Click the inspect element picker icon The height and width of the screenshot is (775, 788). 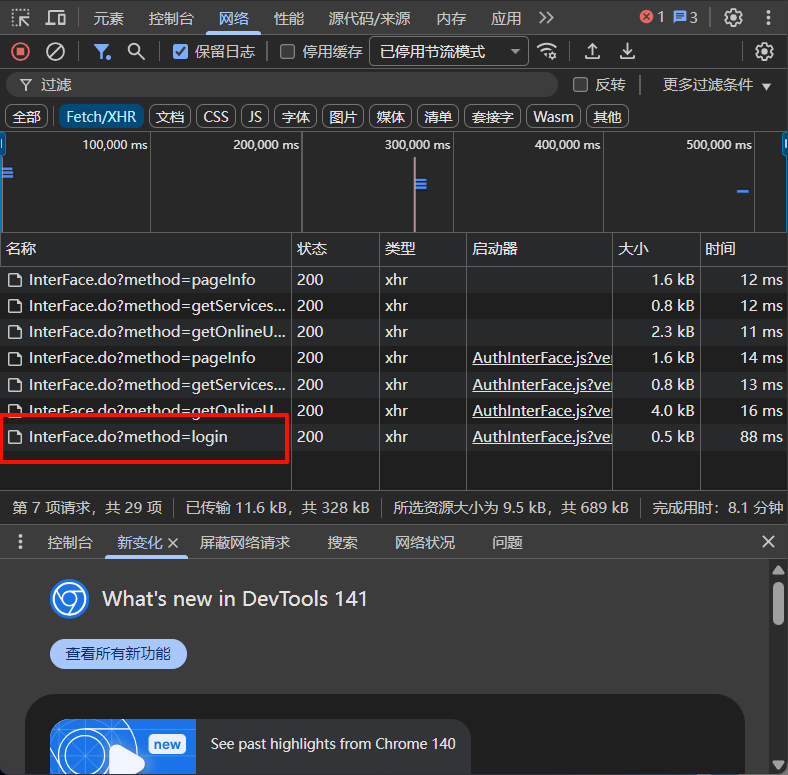[21, 17]
